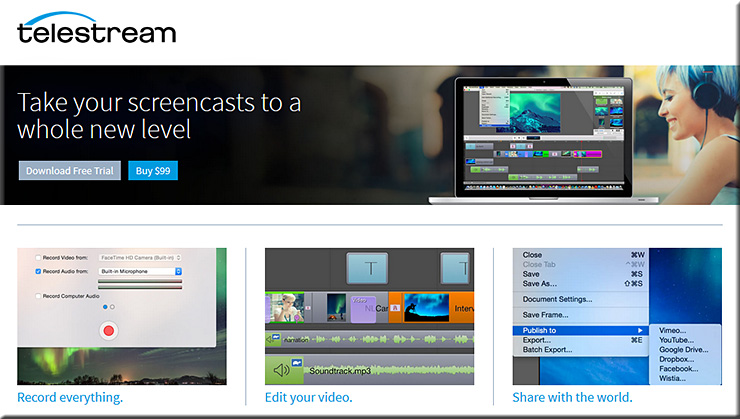The height and width of the screenshot is (419, 740).
Task: Click the speaker icon on the narration track
Action: tap(269, 339)
